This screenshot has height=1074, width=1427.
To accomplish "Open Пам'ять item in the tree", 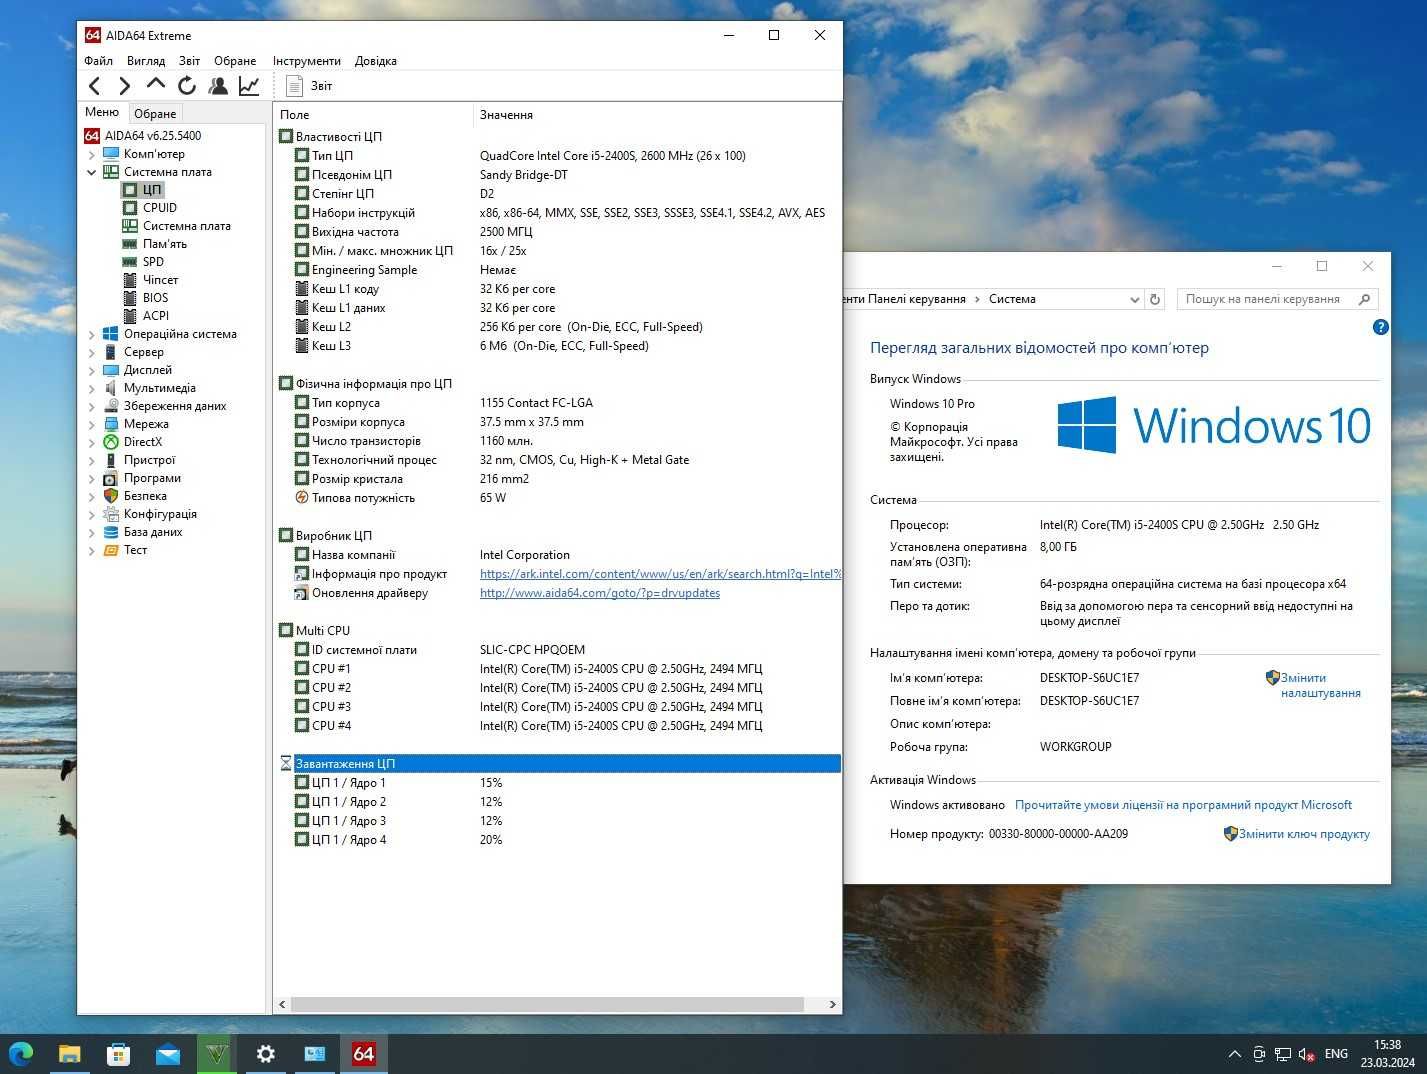I will tap(165, 244).
